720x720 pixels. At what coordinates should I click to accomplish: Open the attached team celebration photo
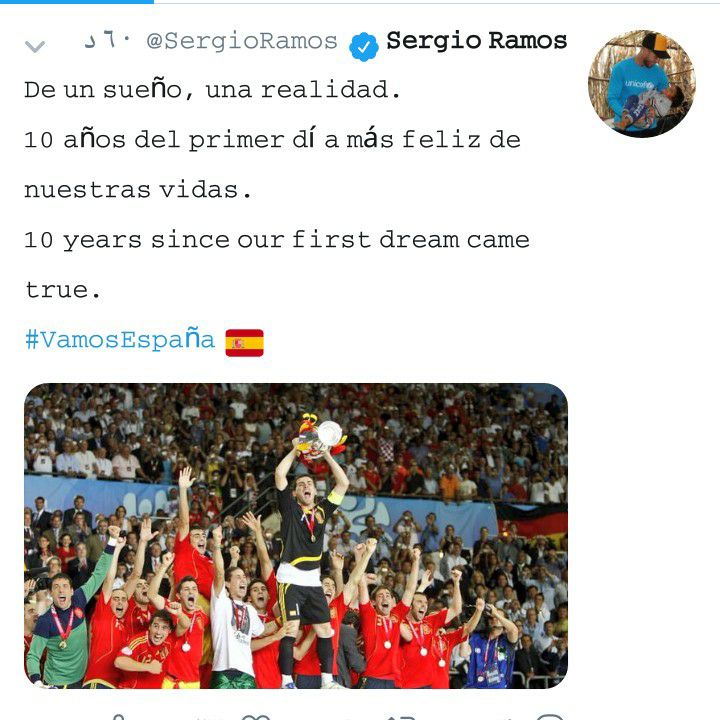(296, 535)
